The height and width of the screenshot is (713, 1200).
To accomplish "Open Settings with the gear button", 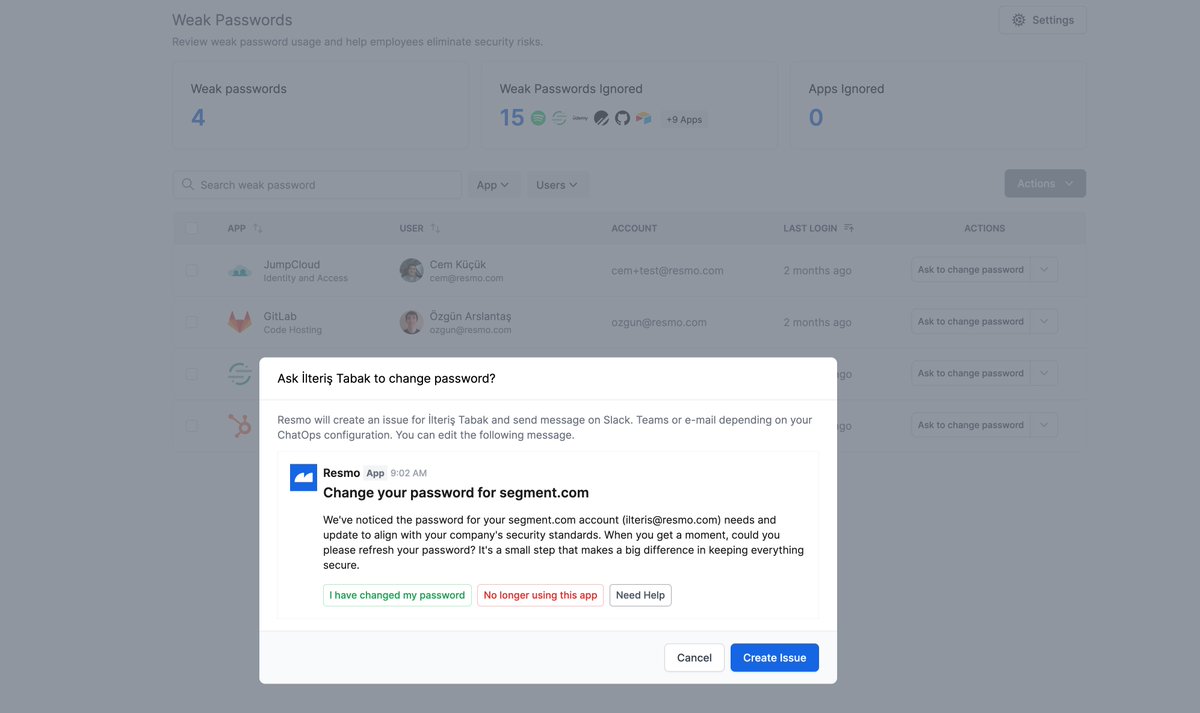I will 1042,20.
